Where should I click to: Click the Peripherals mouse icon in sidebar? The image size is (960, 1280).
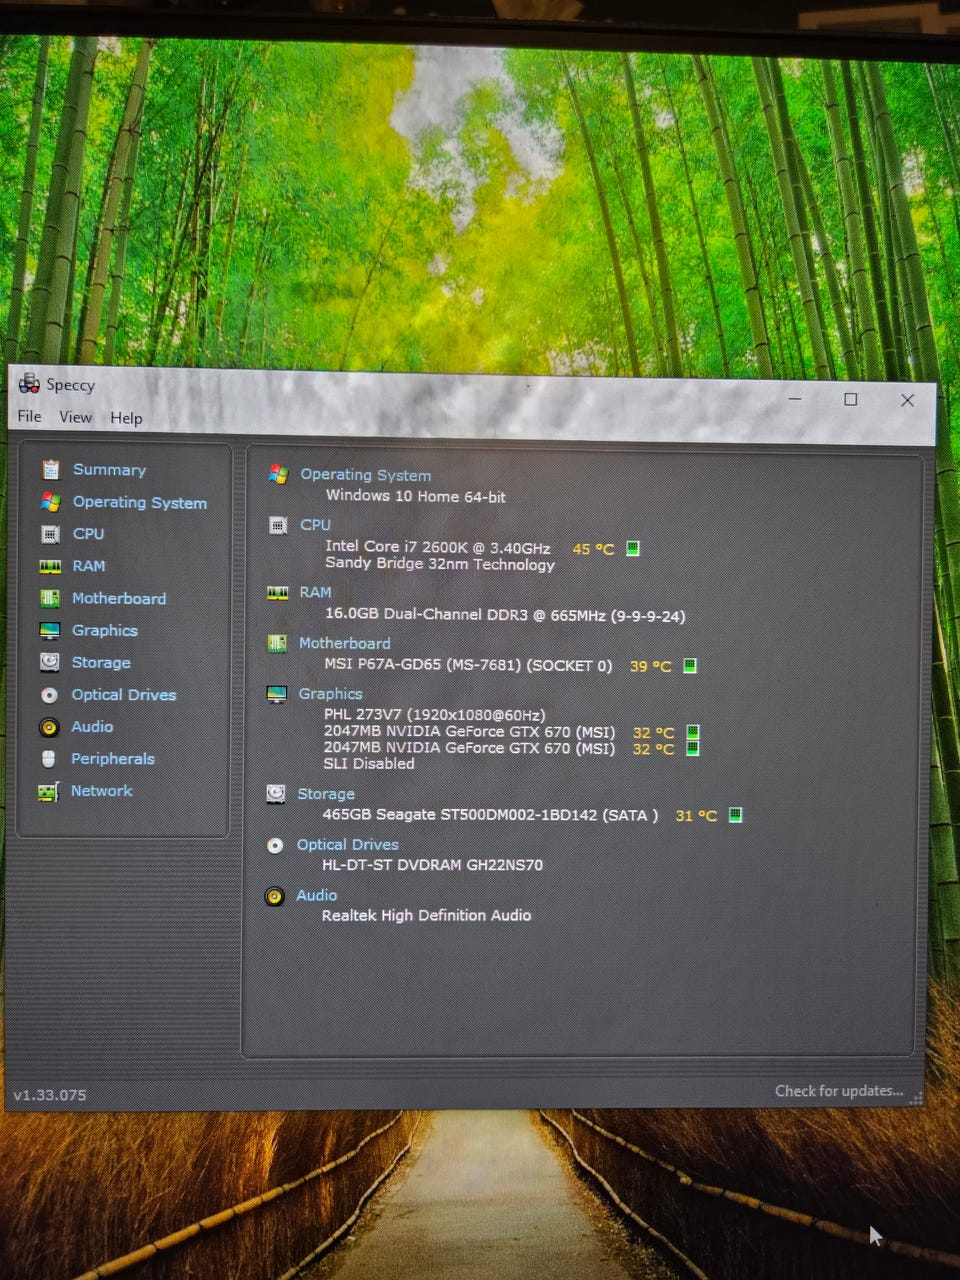click(x=48, y=759)
